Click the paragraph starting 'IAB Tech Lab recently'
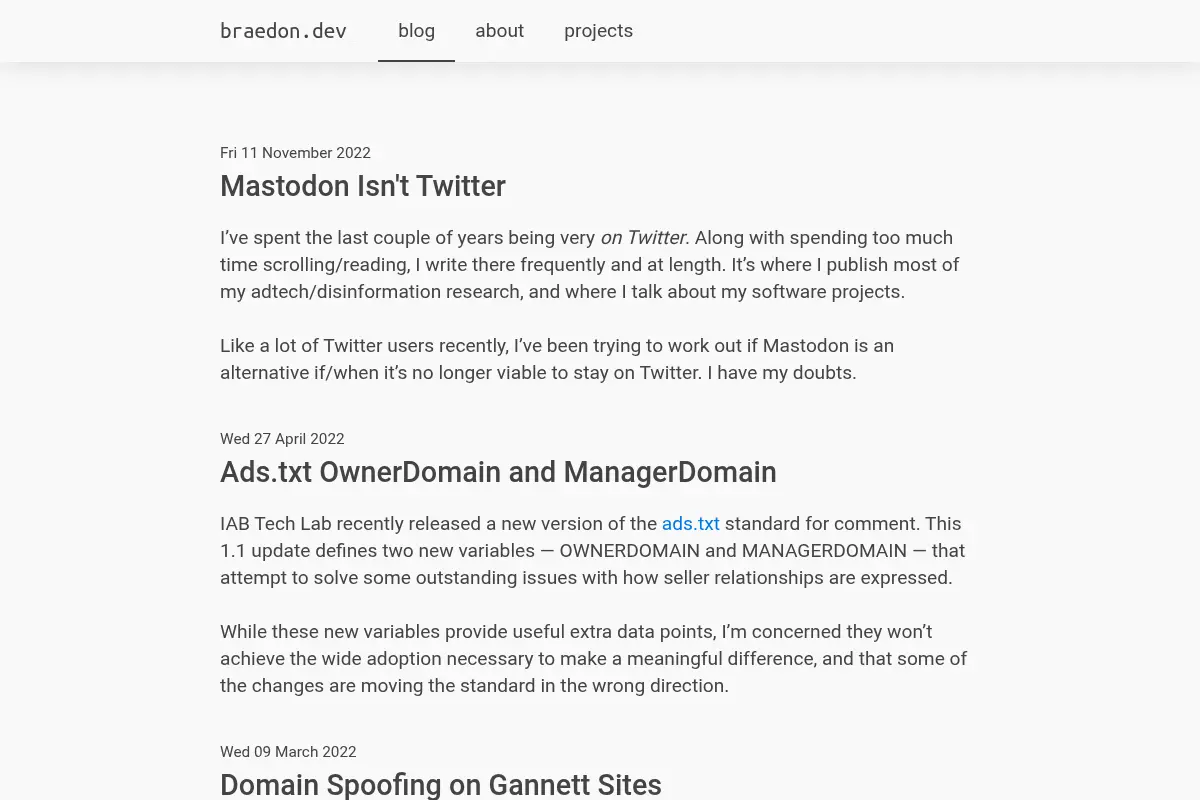The width and height of the screenshot is (1200, 800). [592, 551]
